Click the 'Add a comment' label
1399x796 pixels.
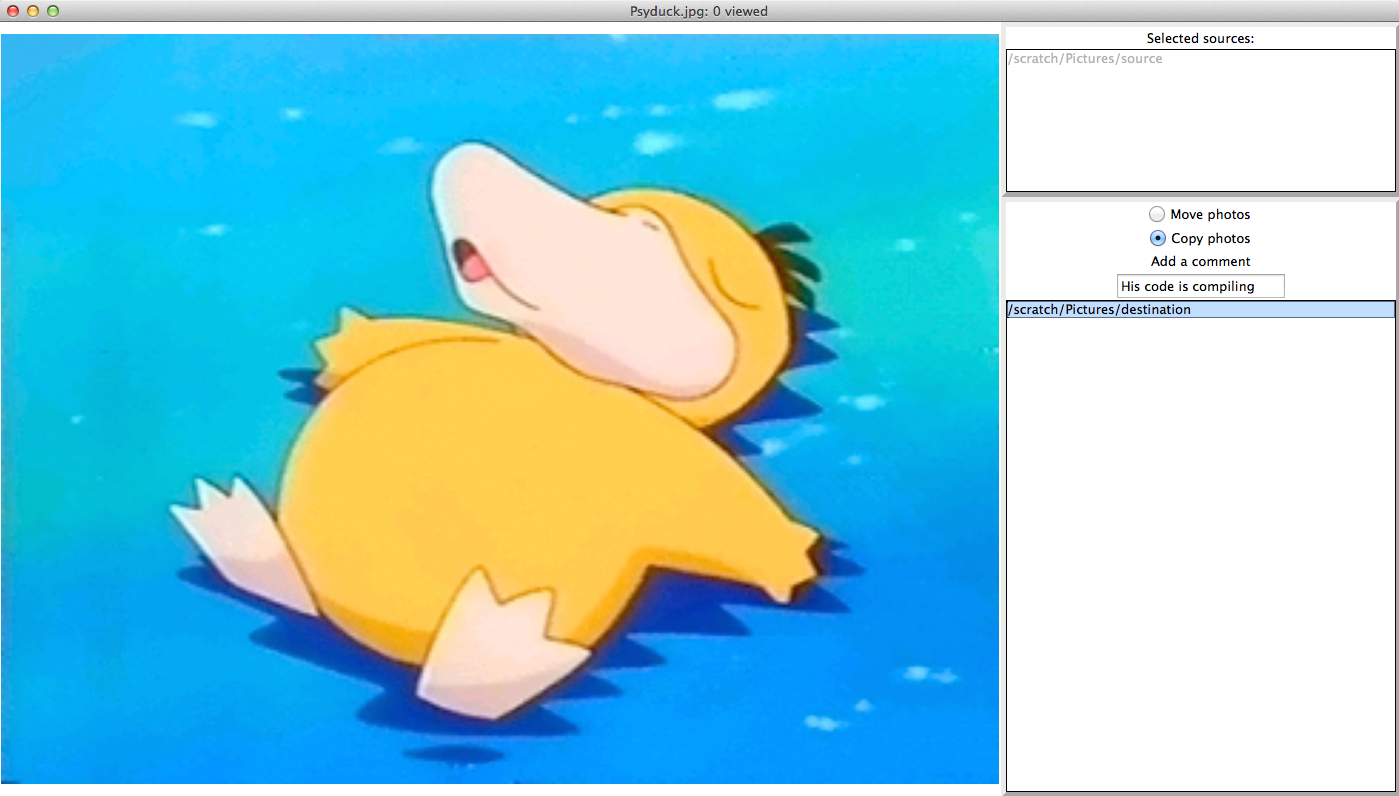click(x=1200, y=261)
